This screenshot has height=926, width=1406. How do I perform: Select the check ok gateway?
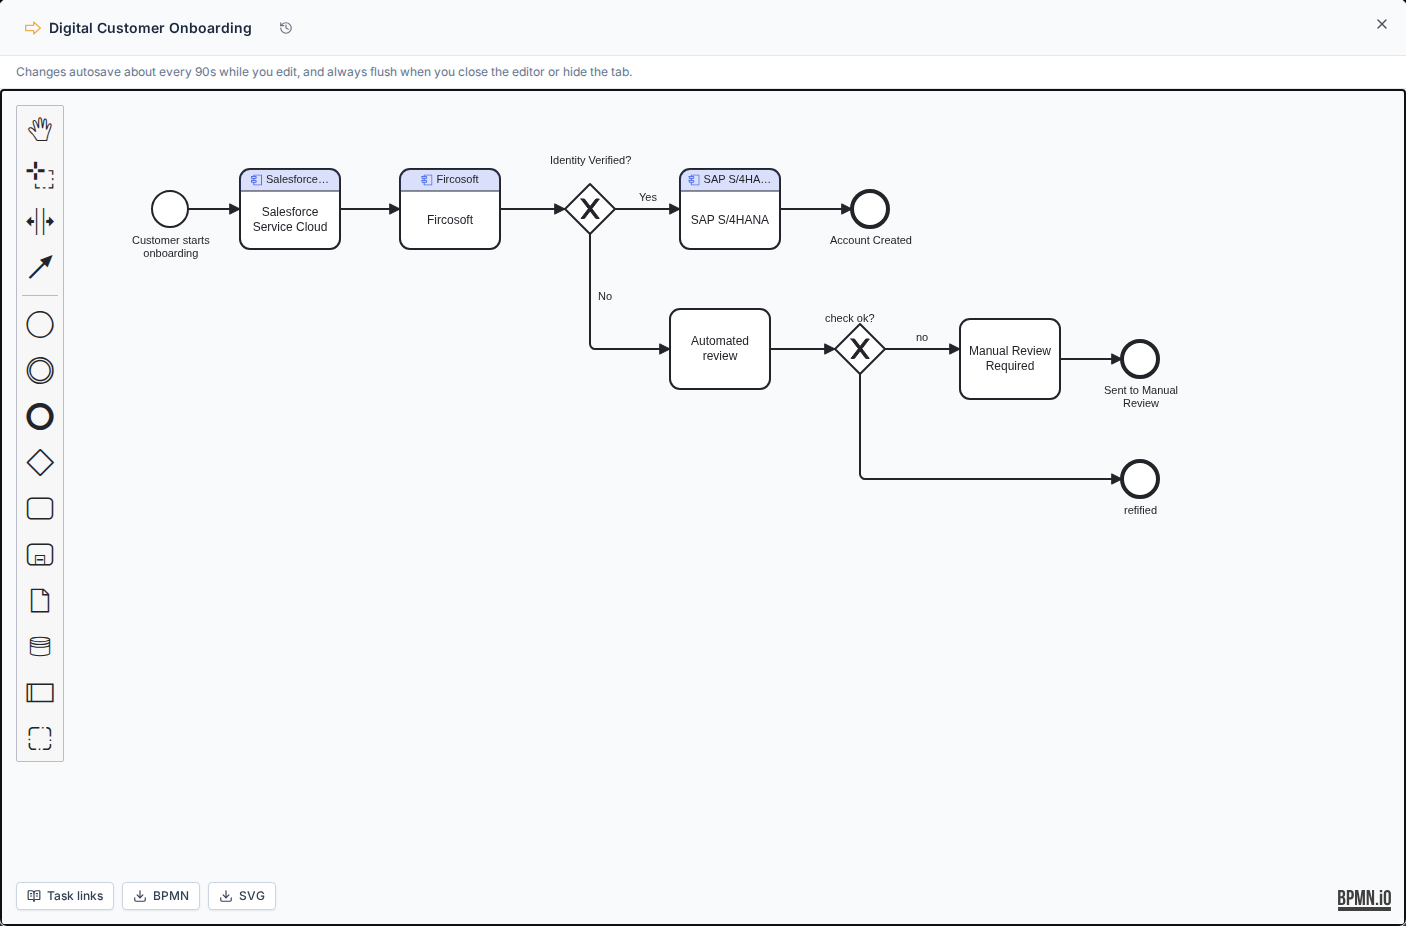pyautogui.click(x=860, y=349)
